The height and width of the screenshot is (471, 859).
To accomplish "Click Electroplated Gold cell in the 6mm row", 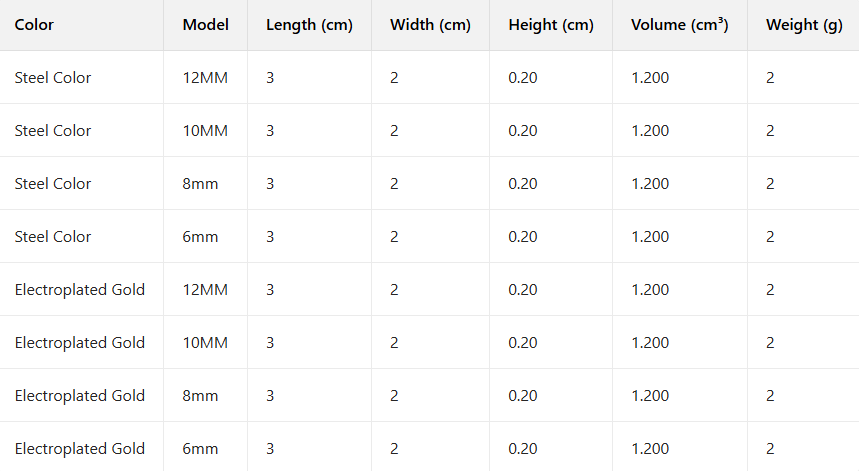I will tap(80, 449).
